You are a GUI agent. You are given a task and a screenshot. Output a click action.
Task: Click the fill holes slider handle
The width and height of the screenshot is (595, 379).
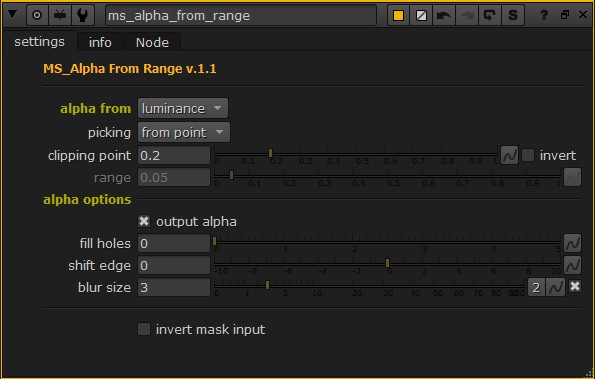214,241
